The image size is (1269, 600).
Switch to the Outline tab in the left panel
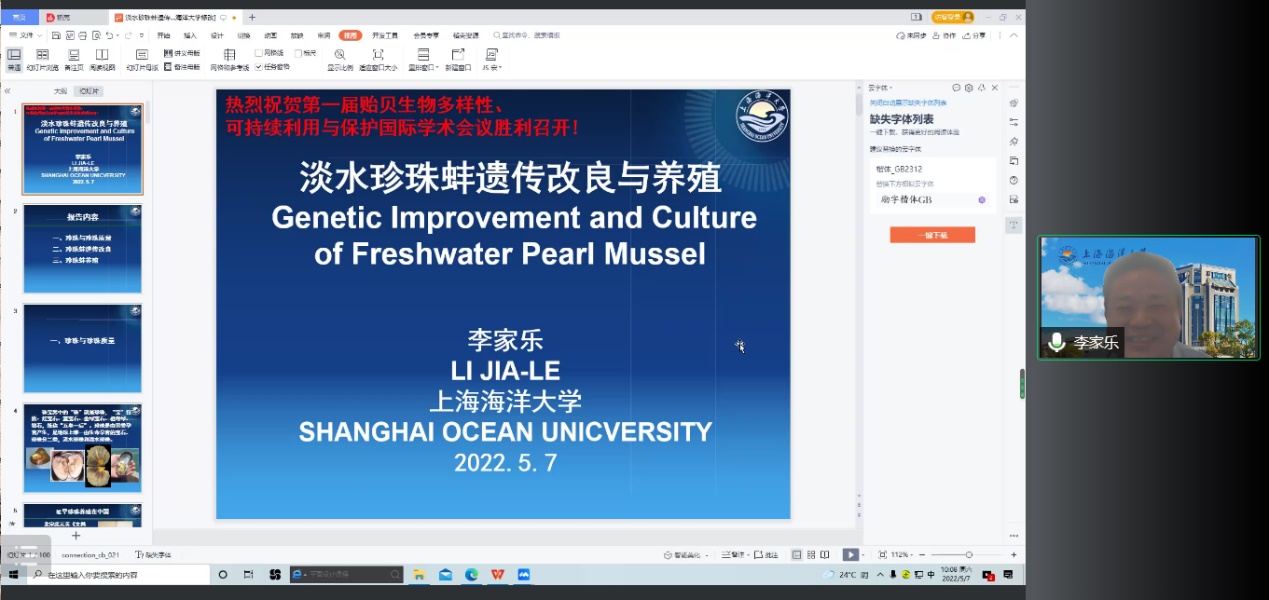pos(60,91)
